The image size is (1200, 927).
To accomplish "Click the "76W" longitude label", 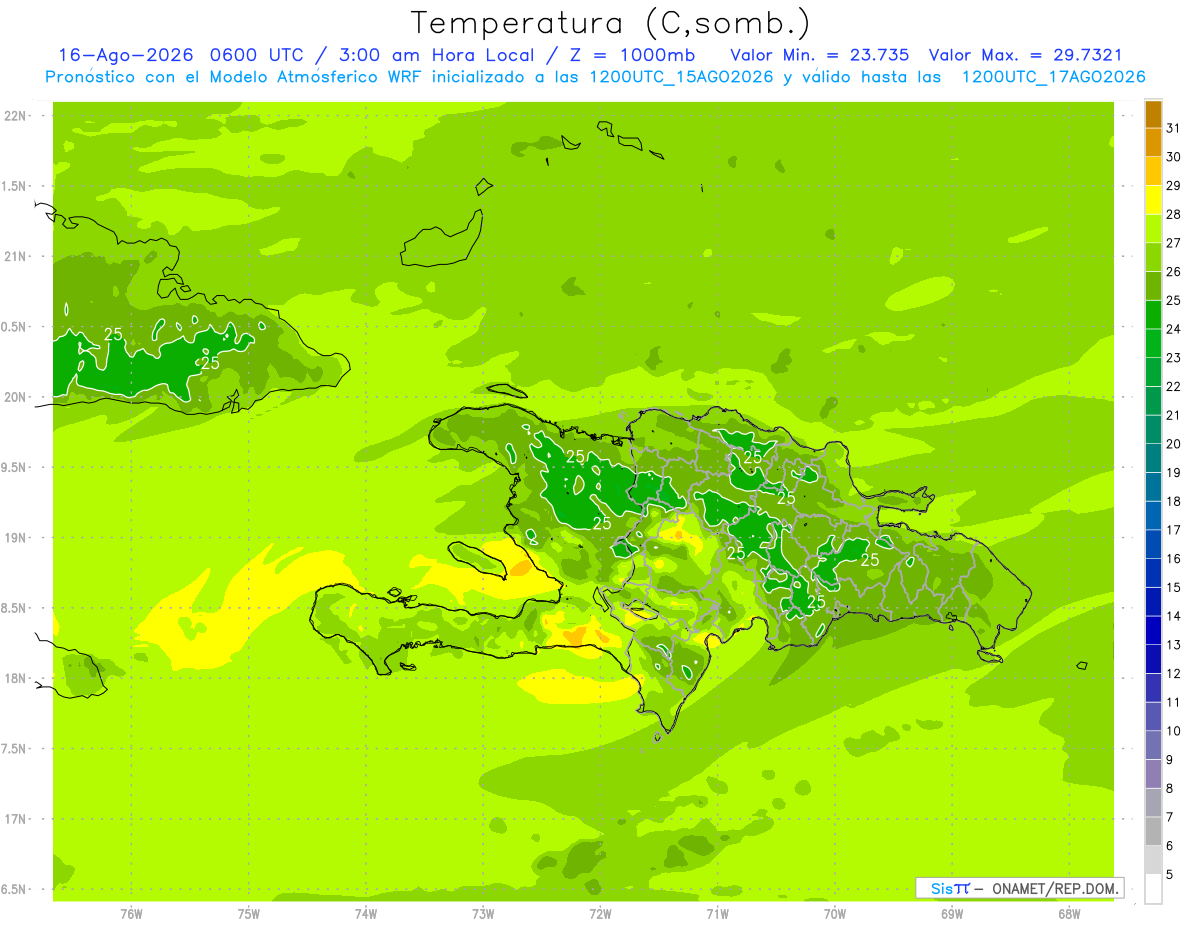I will tap(131, 914).
